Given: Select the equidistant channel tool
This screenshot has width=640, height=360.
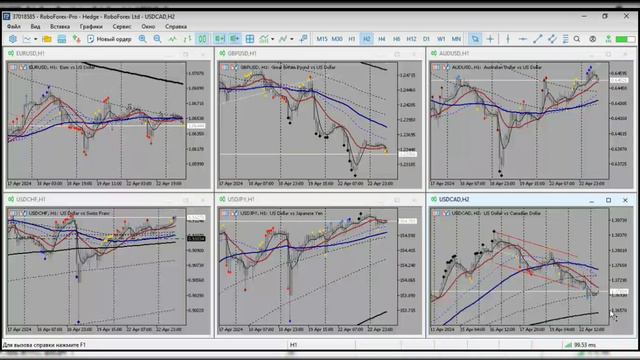Looking at the screenshot, I should click(552, 39).
